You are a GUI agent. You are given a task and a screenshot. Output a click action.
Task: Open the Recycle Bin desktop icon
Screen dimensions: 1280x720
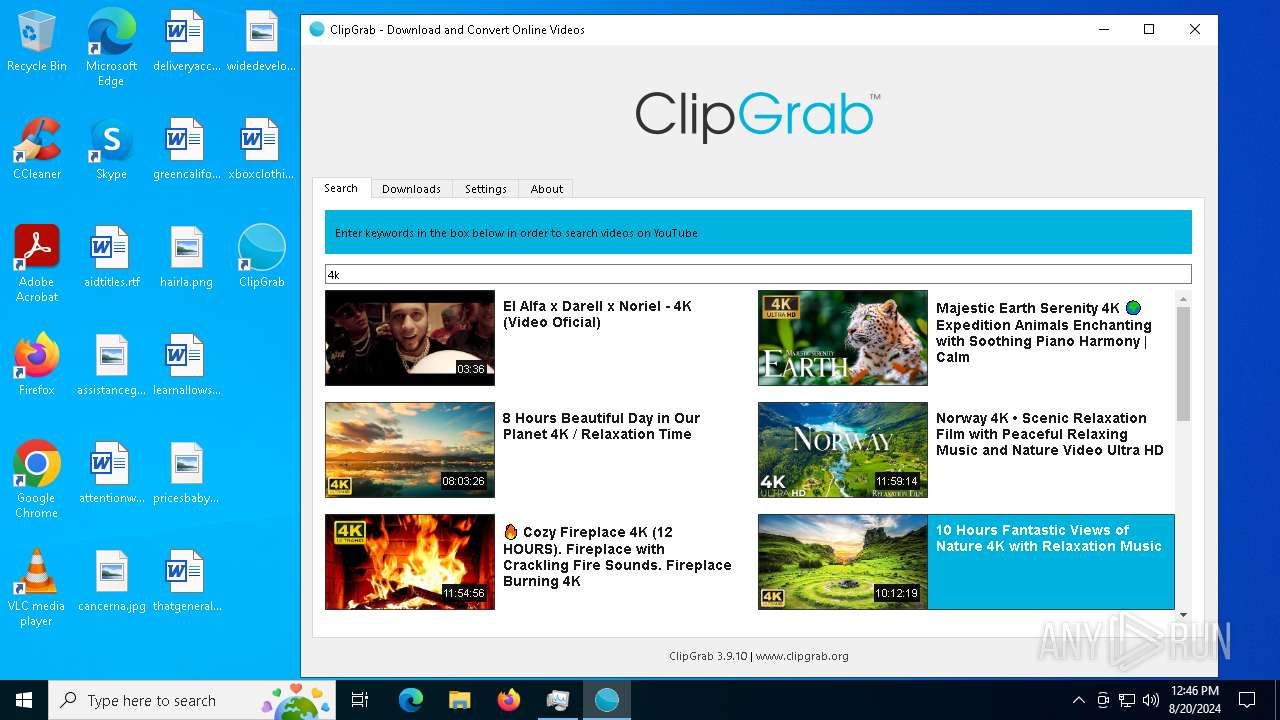(37, 41)
